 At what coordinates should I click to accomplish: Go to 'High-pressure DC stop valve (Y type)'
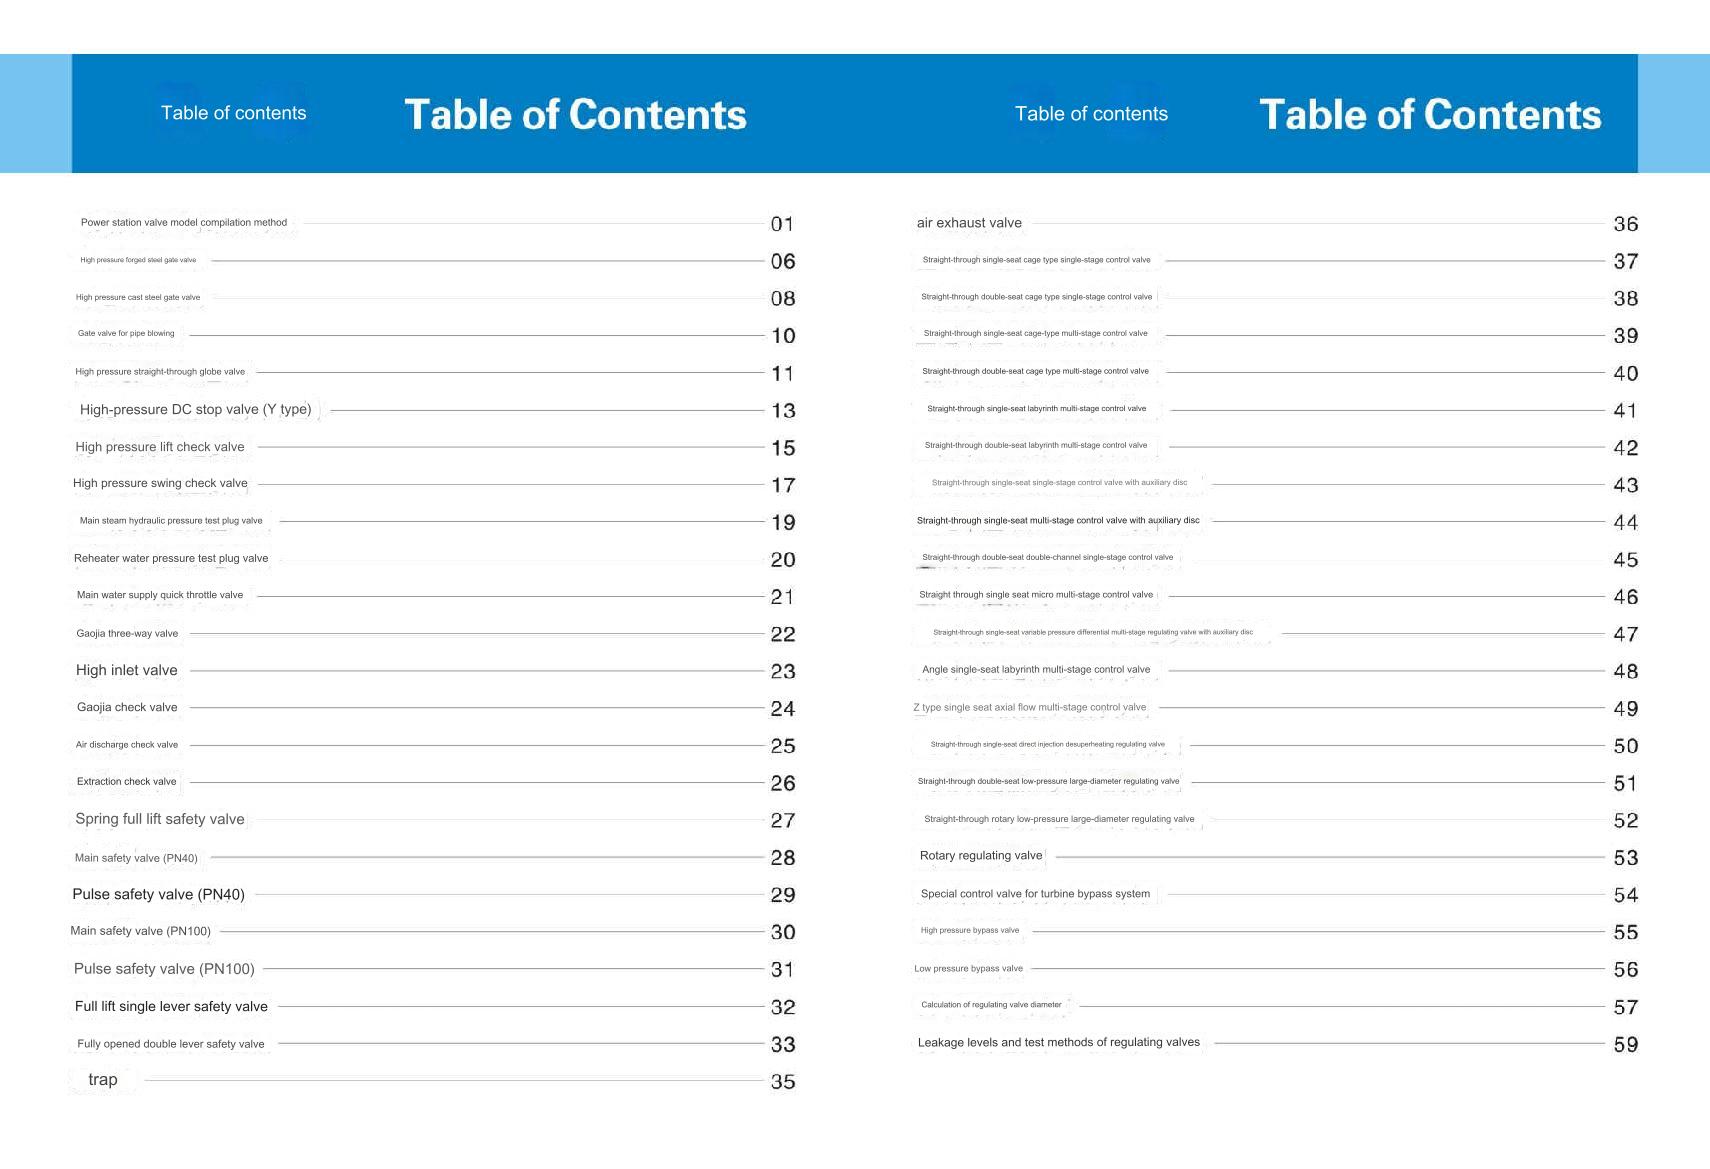pos(196,410)
